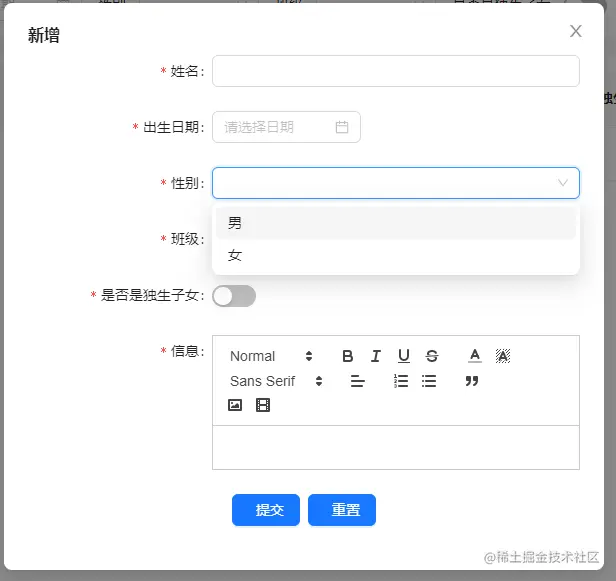616x581 pixels.
Task: Focus the 信息 rich text editing area
Action: coord(396,447)
